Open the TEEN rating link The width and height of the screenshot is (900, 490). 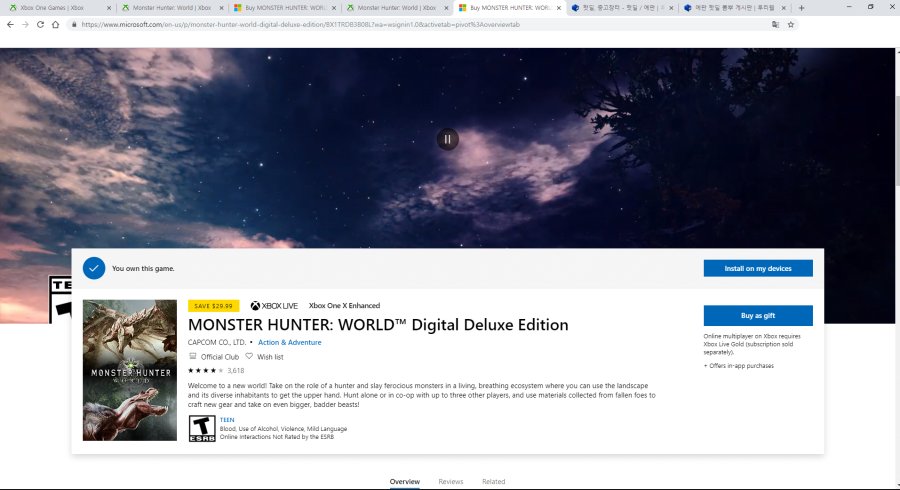pyautogui.click(x=227, y=420)
